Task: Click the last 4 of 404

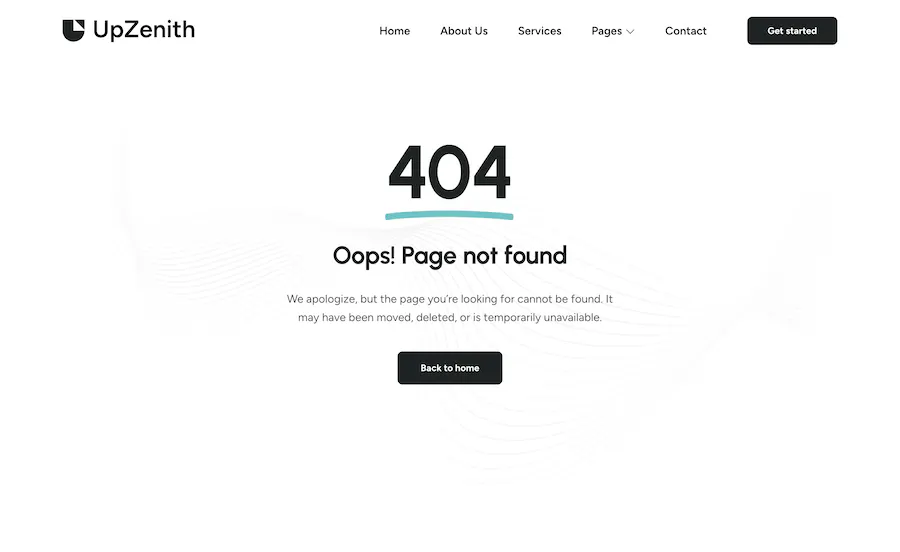Action: 492,172
